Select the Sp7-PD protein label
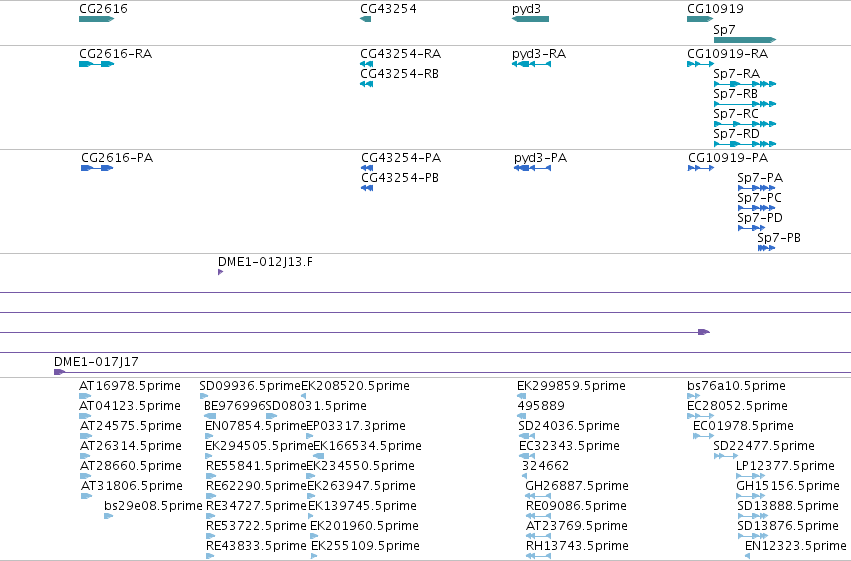 [760, 218]
